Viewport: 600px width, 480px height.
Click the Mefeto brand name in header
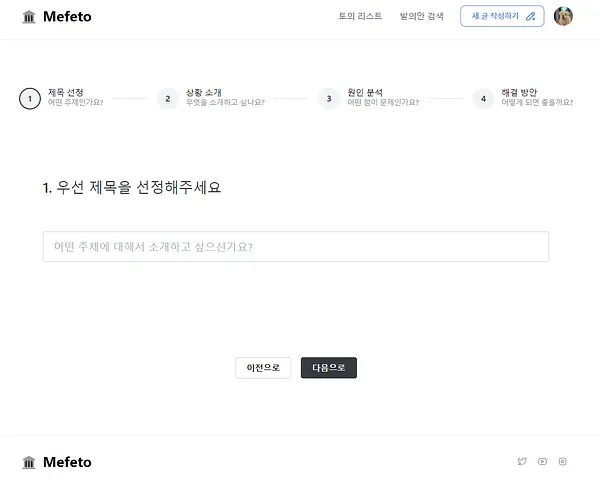[x=67, y=16]
